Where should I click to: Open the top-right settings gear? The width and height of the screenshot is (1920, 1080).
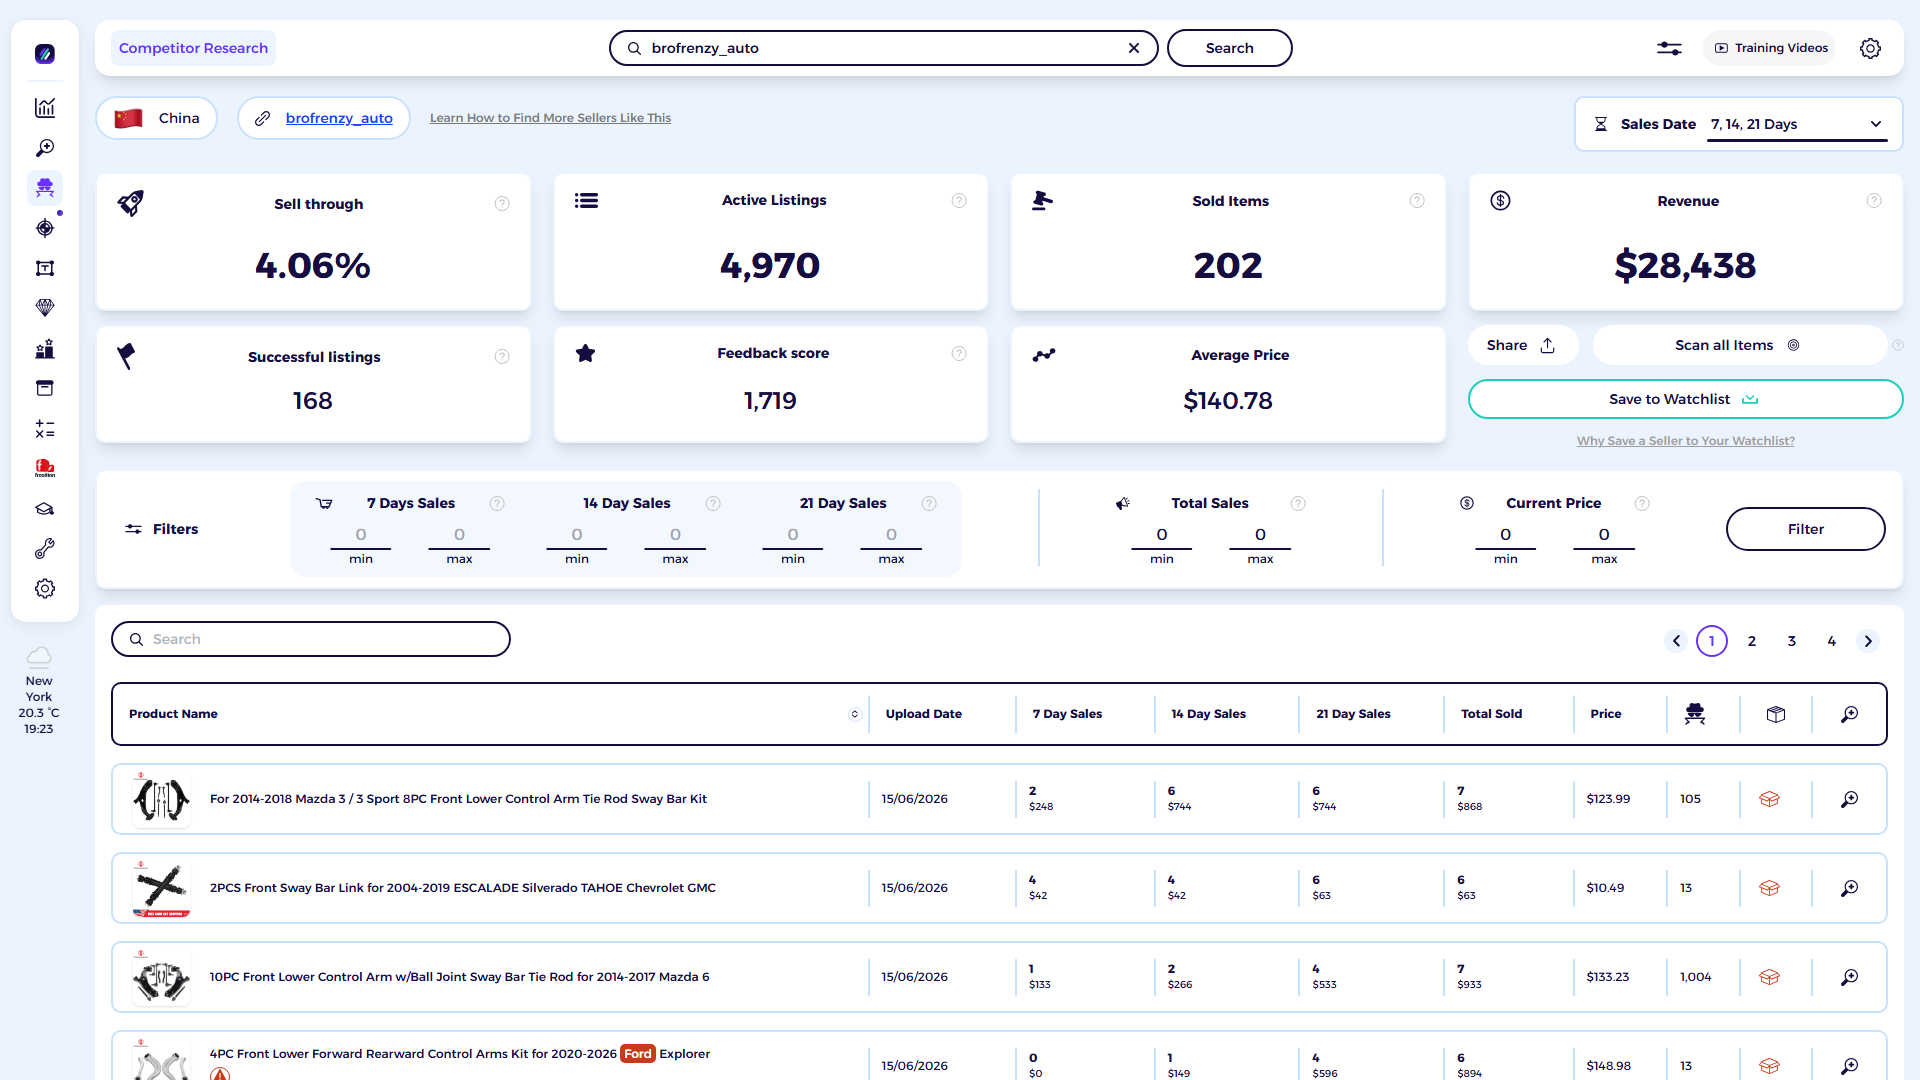(x=1870, y=48)
